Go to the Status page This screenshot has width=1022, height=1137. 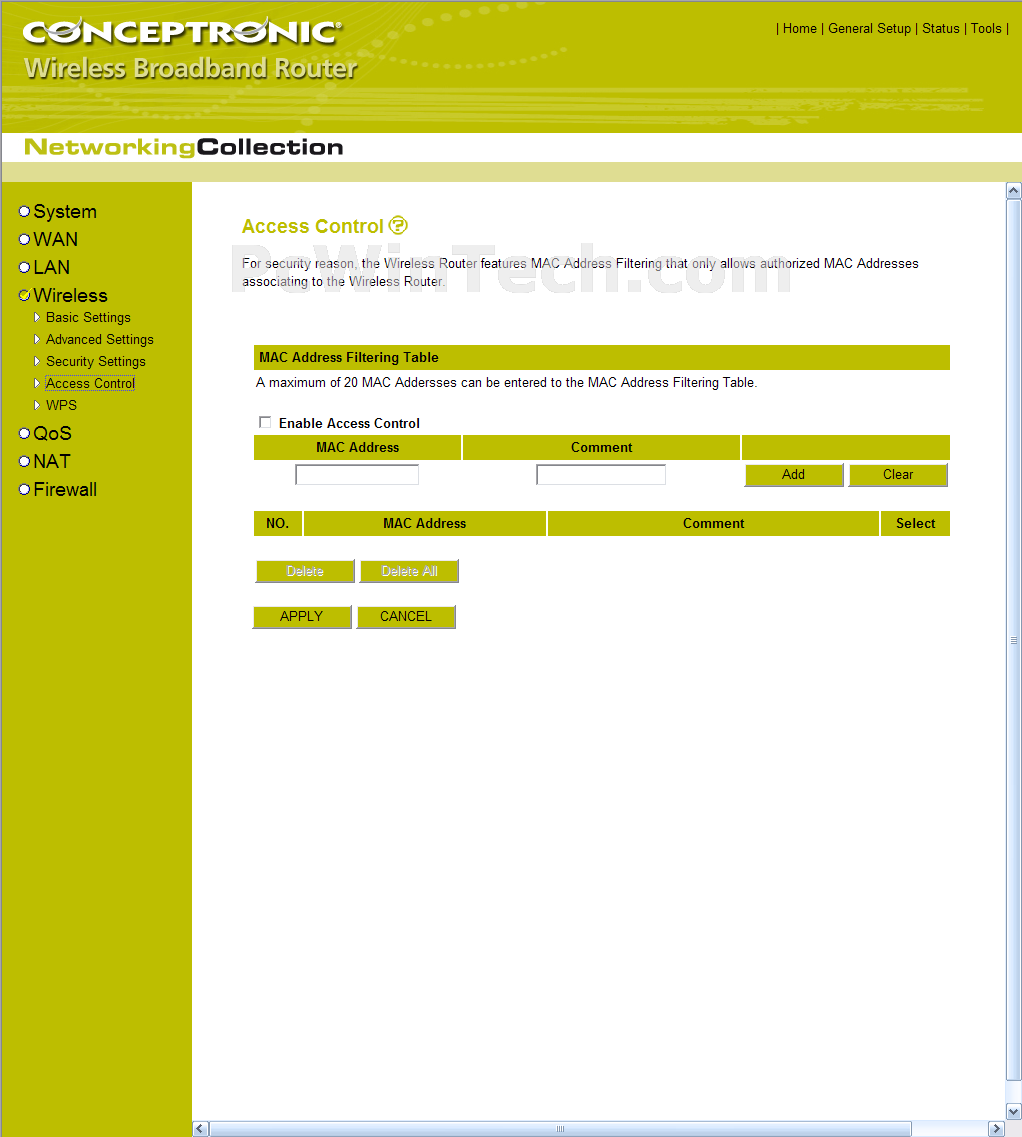(941, 28)
